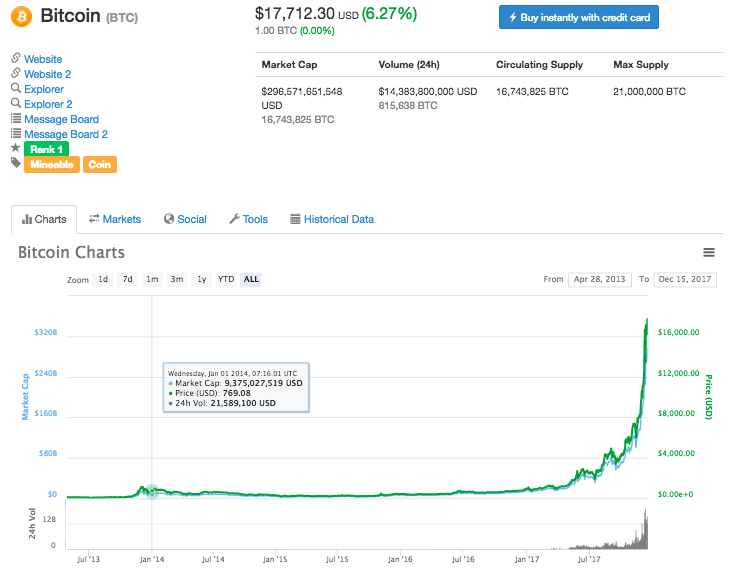Click the To date field Dec 15, 2017
This screenshot has width=752, height=575.
pyautogui.click(x=685, y=279)
